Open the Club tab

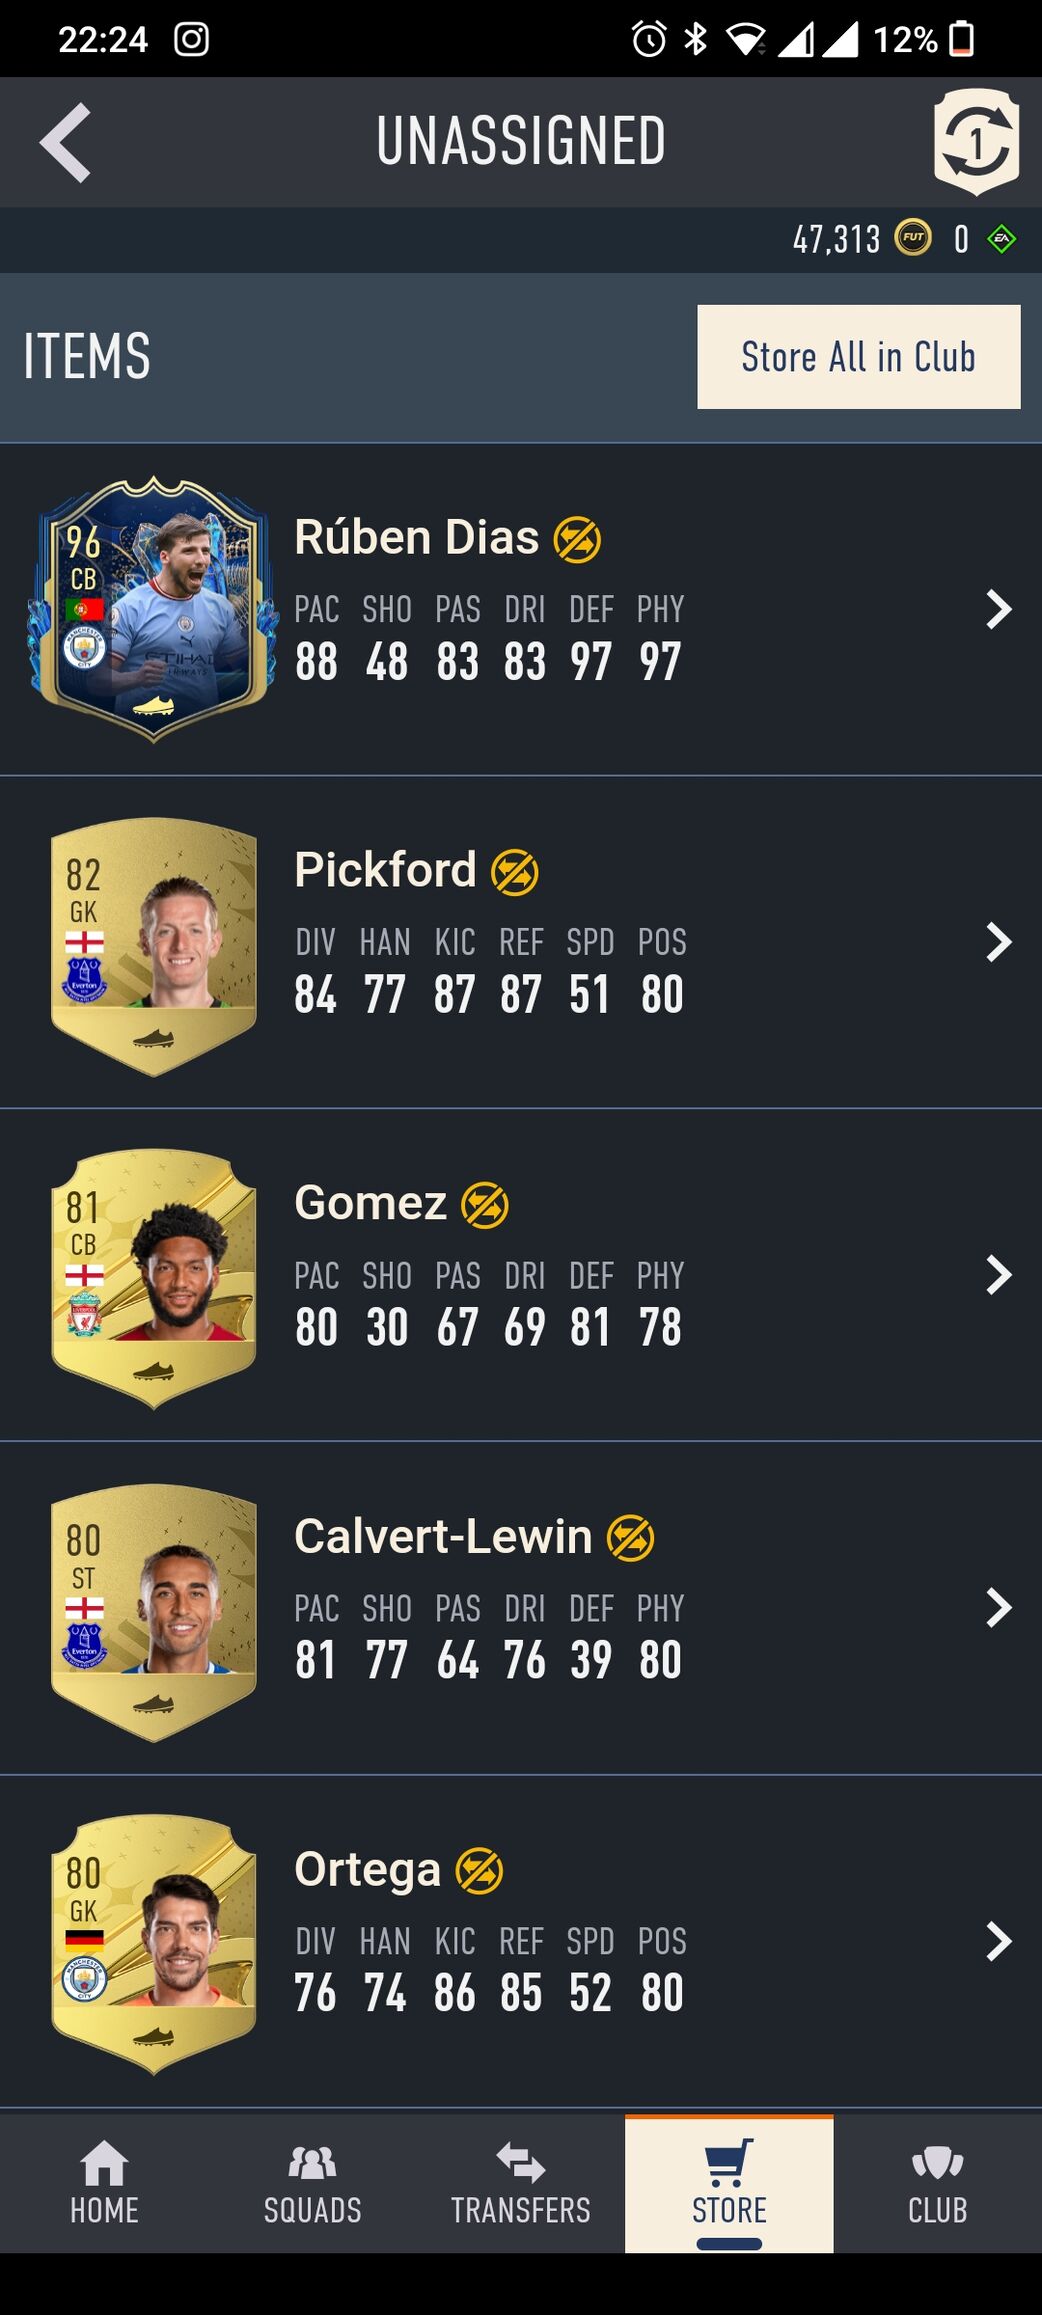coord(938,2183)
